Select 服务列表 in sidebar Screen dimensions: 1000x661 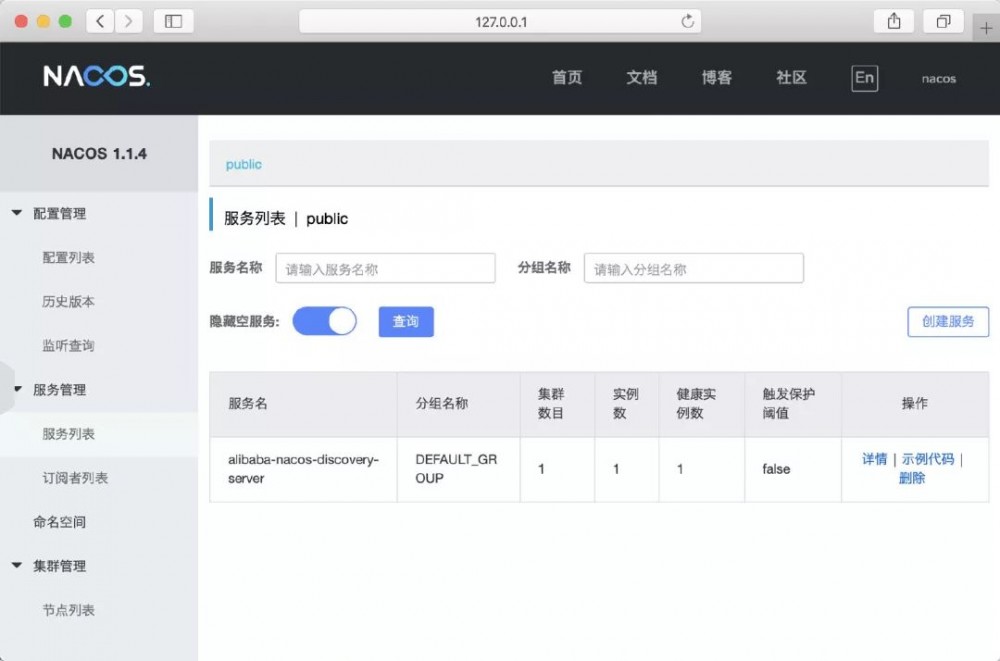click(x=68, y=434)
